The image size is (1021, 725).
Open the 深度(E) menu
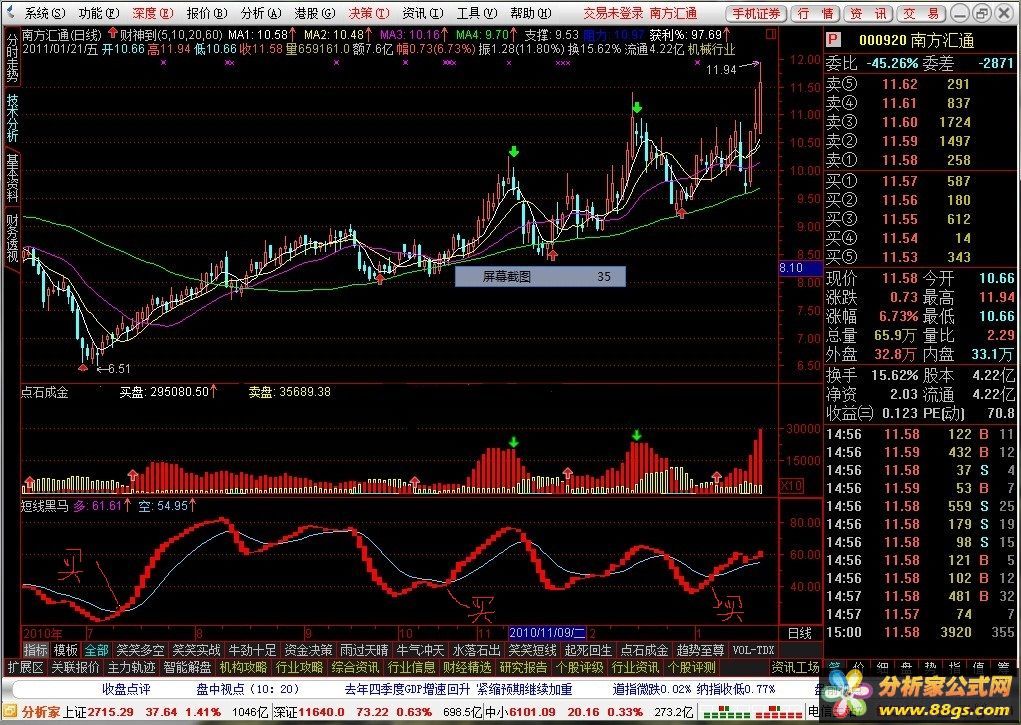pyautogui.click(x=153, y=13)
